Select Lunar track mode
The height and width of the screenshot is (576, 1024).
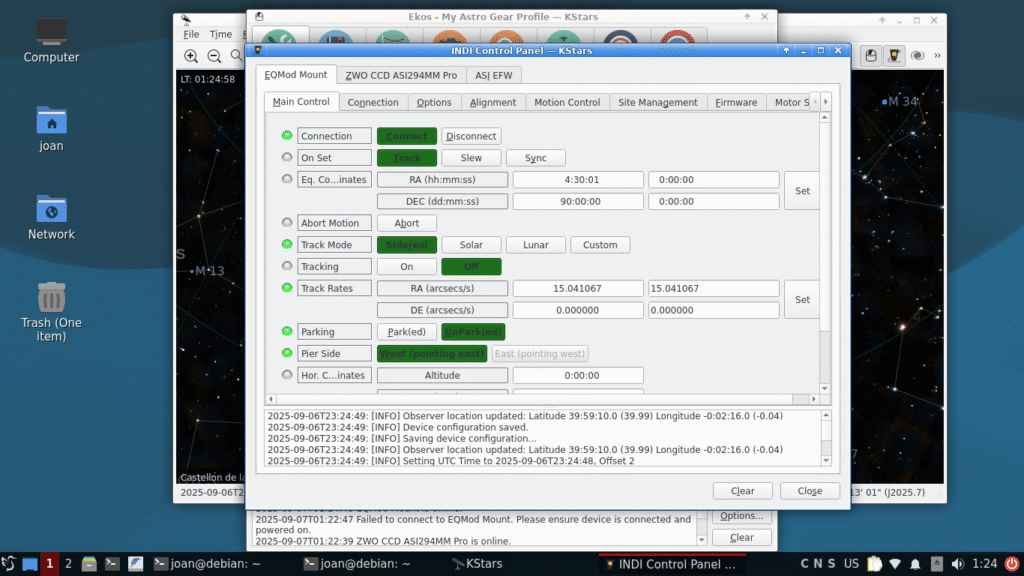tap(535, 245)
